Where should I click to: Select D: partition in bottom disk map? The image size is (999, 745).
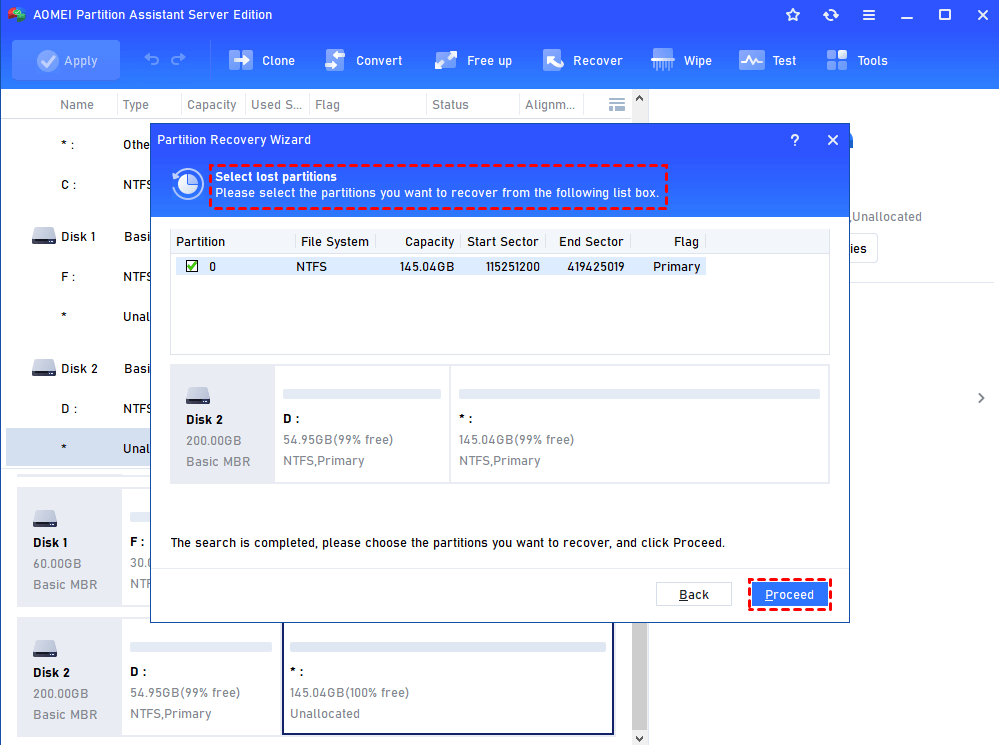(201, 677)
